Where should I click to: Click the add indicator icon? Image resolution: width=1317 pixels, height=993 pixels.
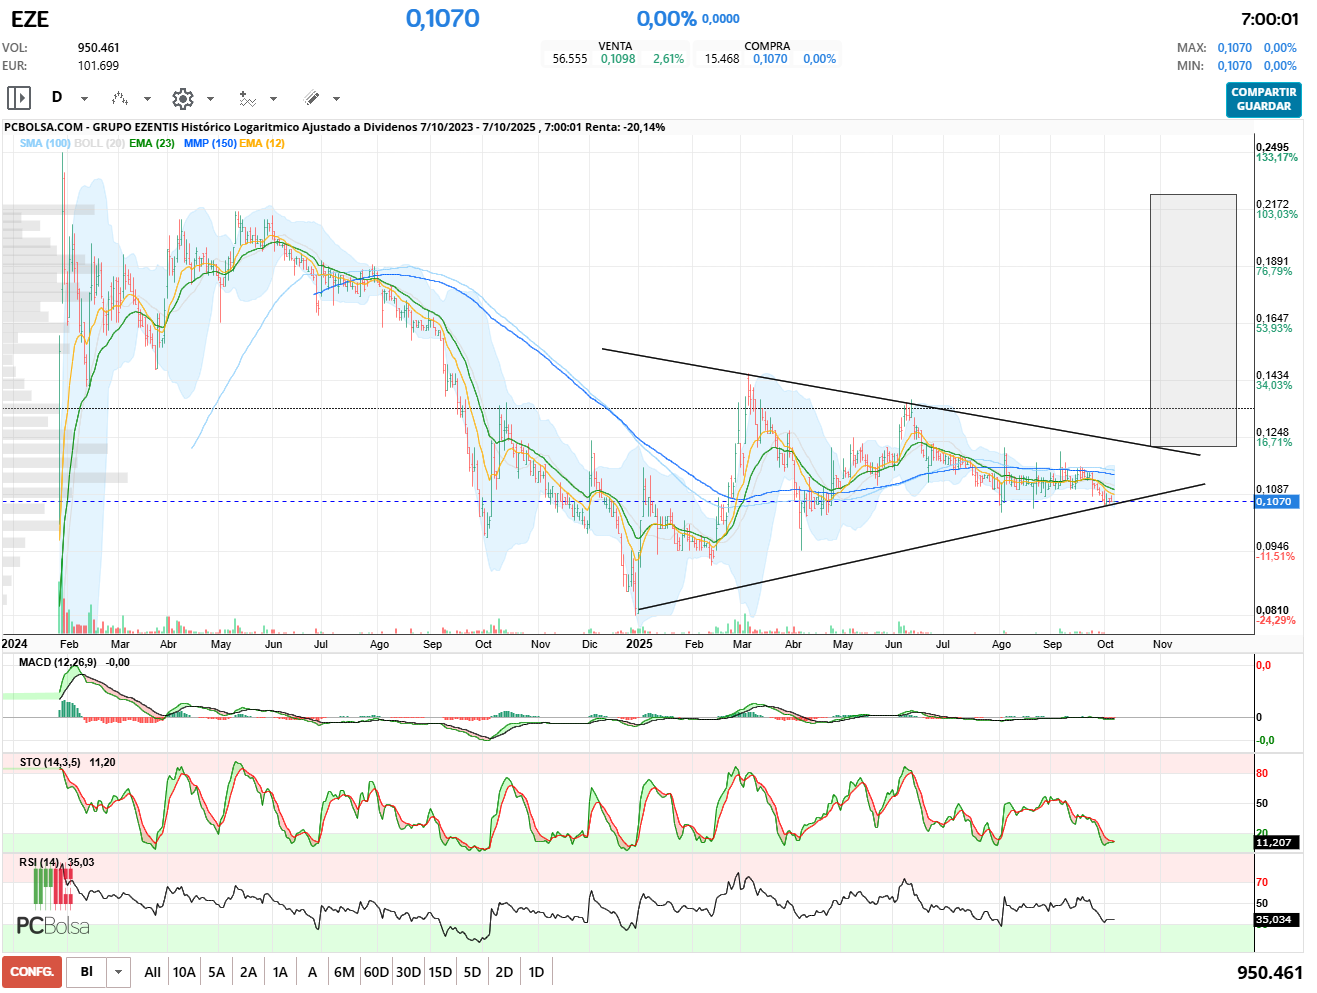[247, 98]
